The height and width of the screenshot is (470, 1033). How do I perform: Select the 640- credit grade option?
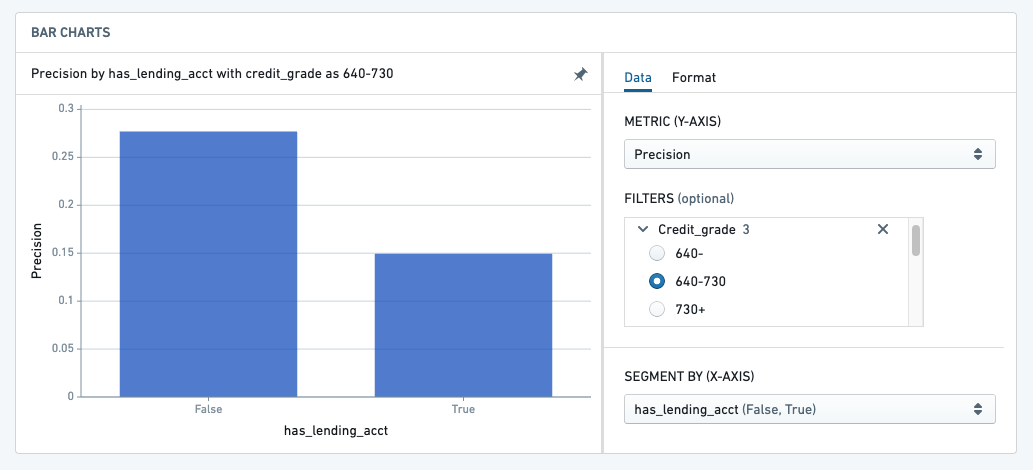point(657,253)
